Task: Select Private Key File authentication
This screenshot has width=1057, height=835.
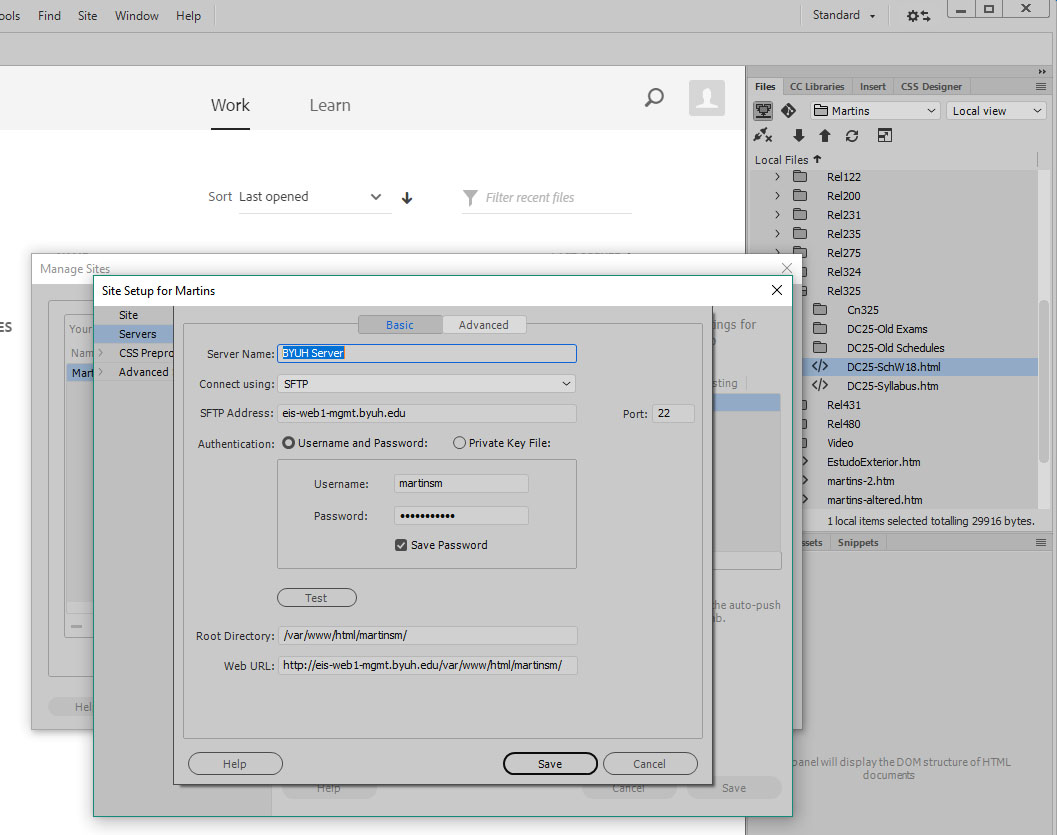Action: pyautogui.click(x=460, y=443)
